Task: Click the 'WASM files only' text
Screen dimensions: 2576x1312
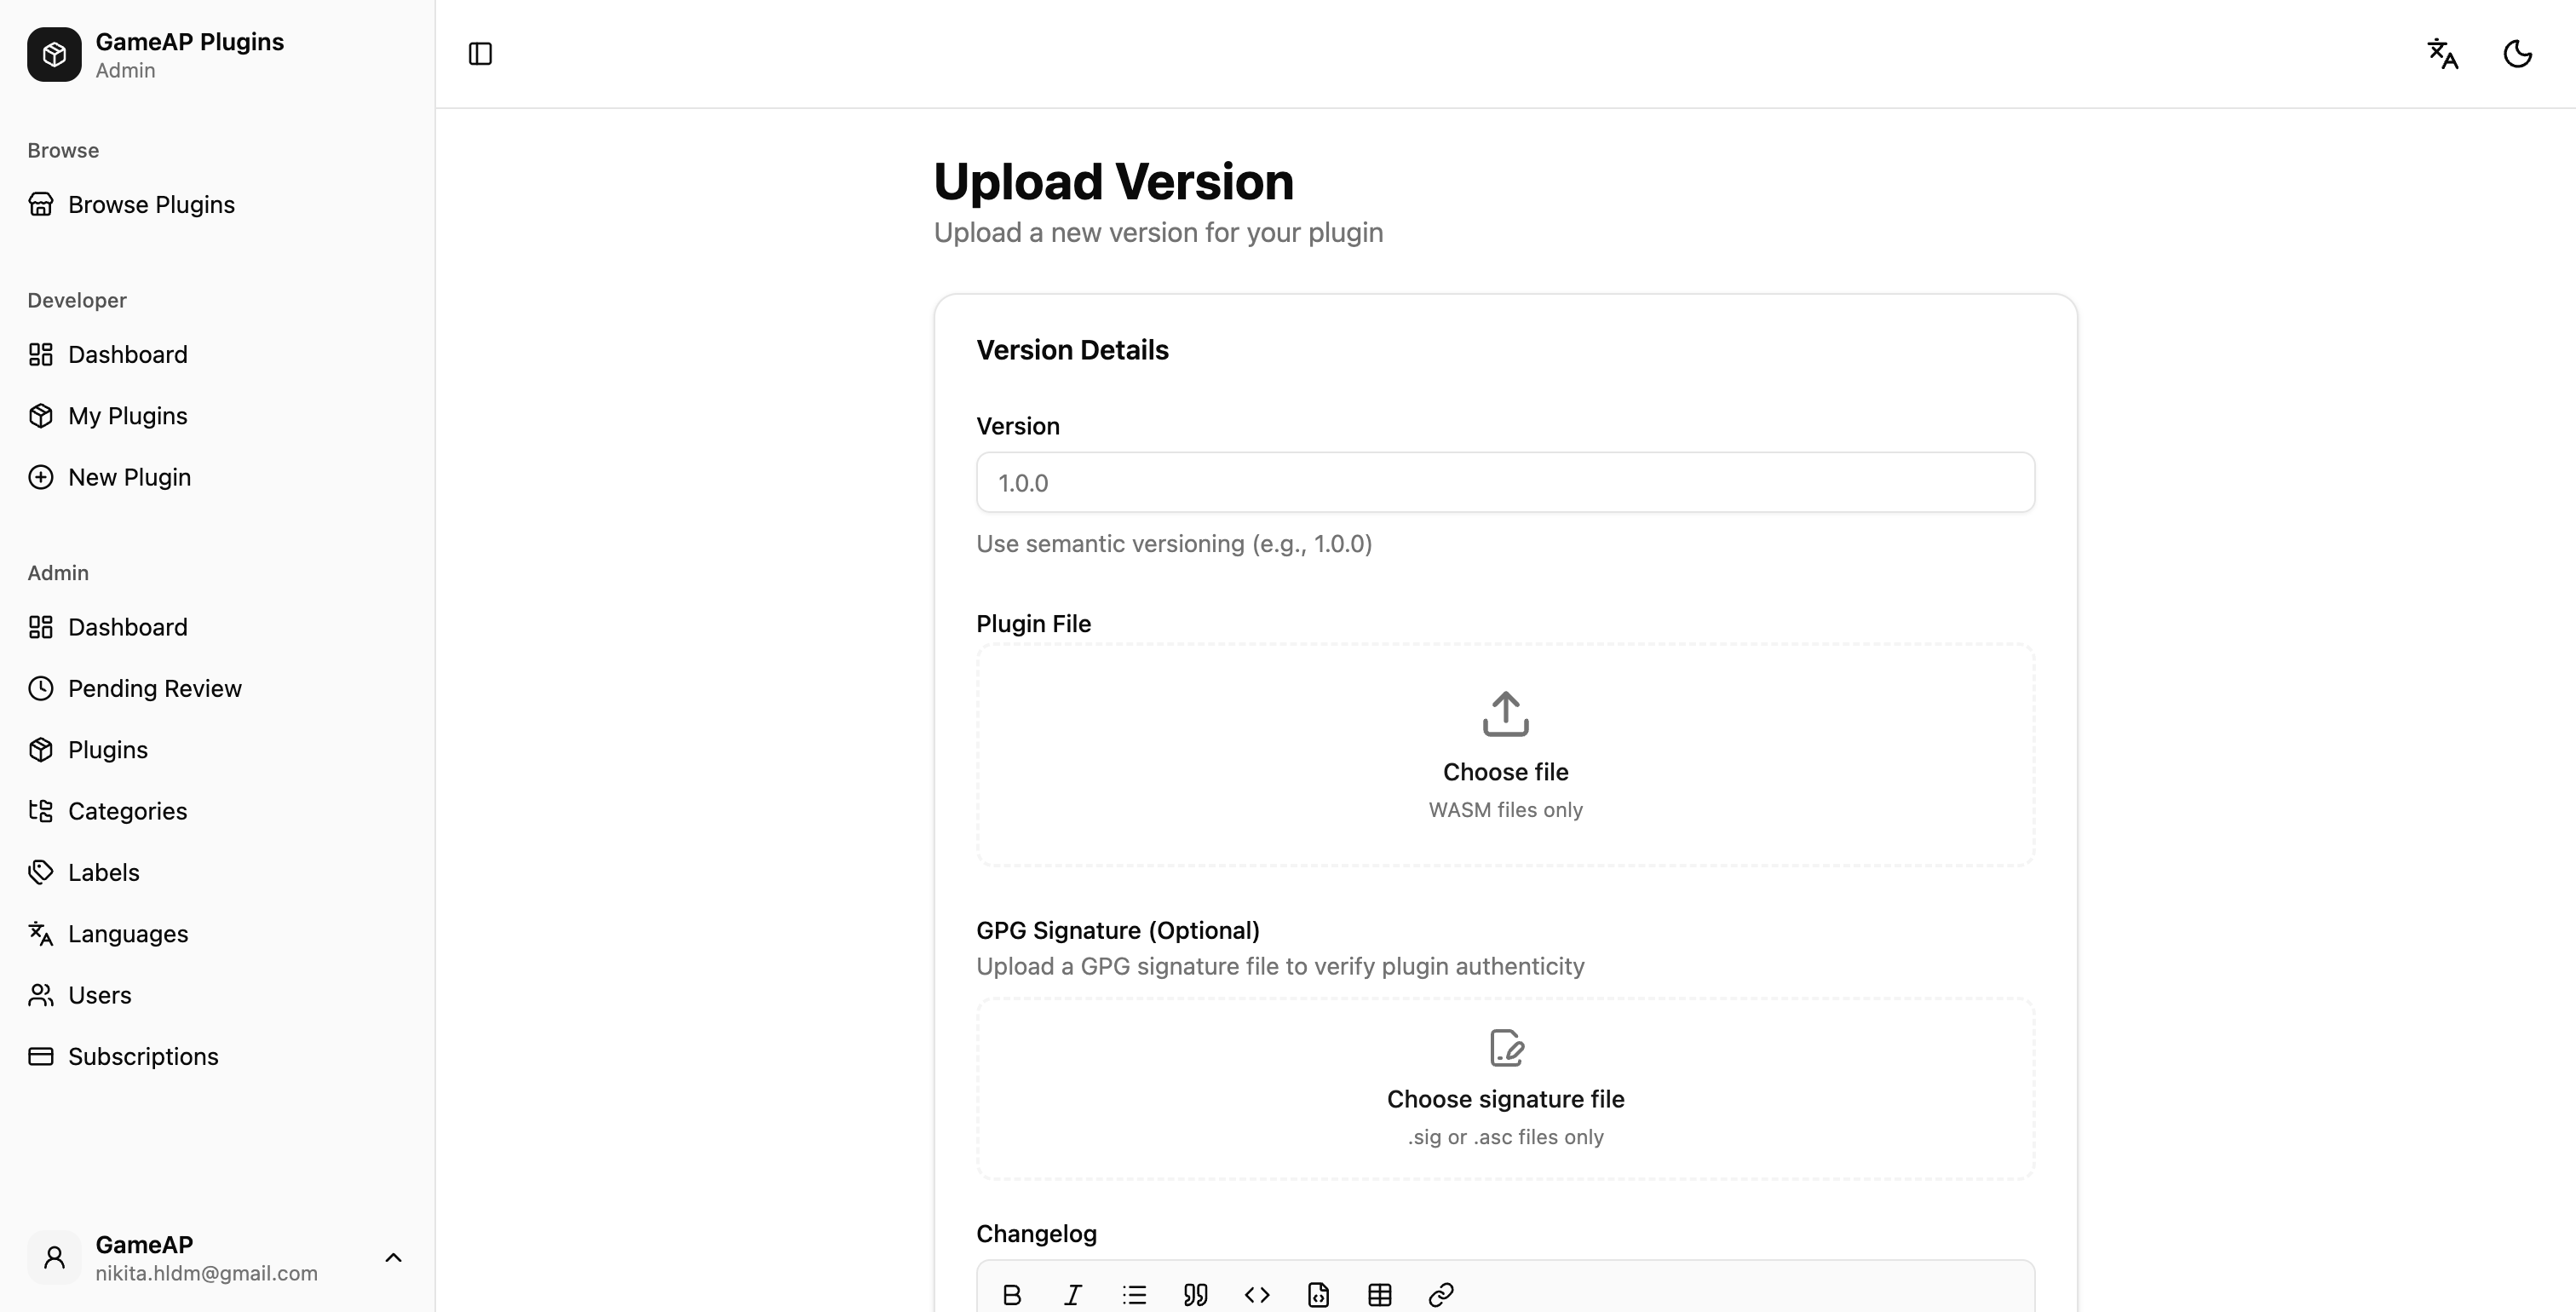Action: [1505, 810]
